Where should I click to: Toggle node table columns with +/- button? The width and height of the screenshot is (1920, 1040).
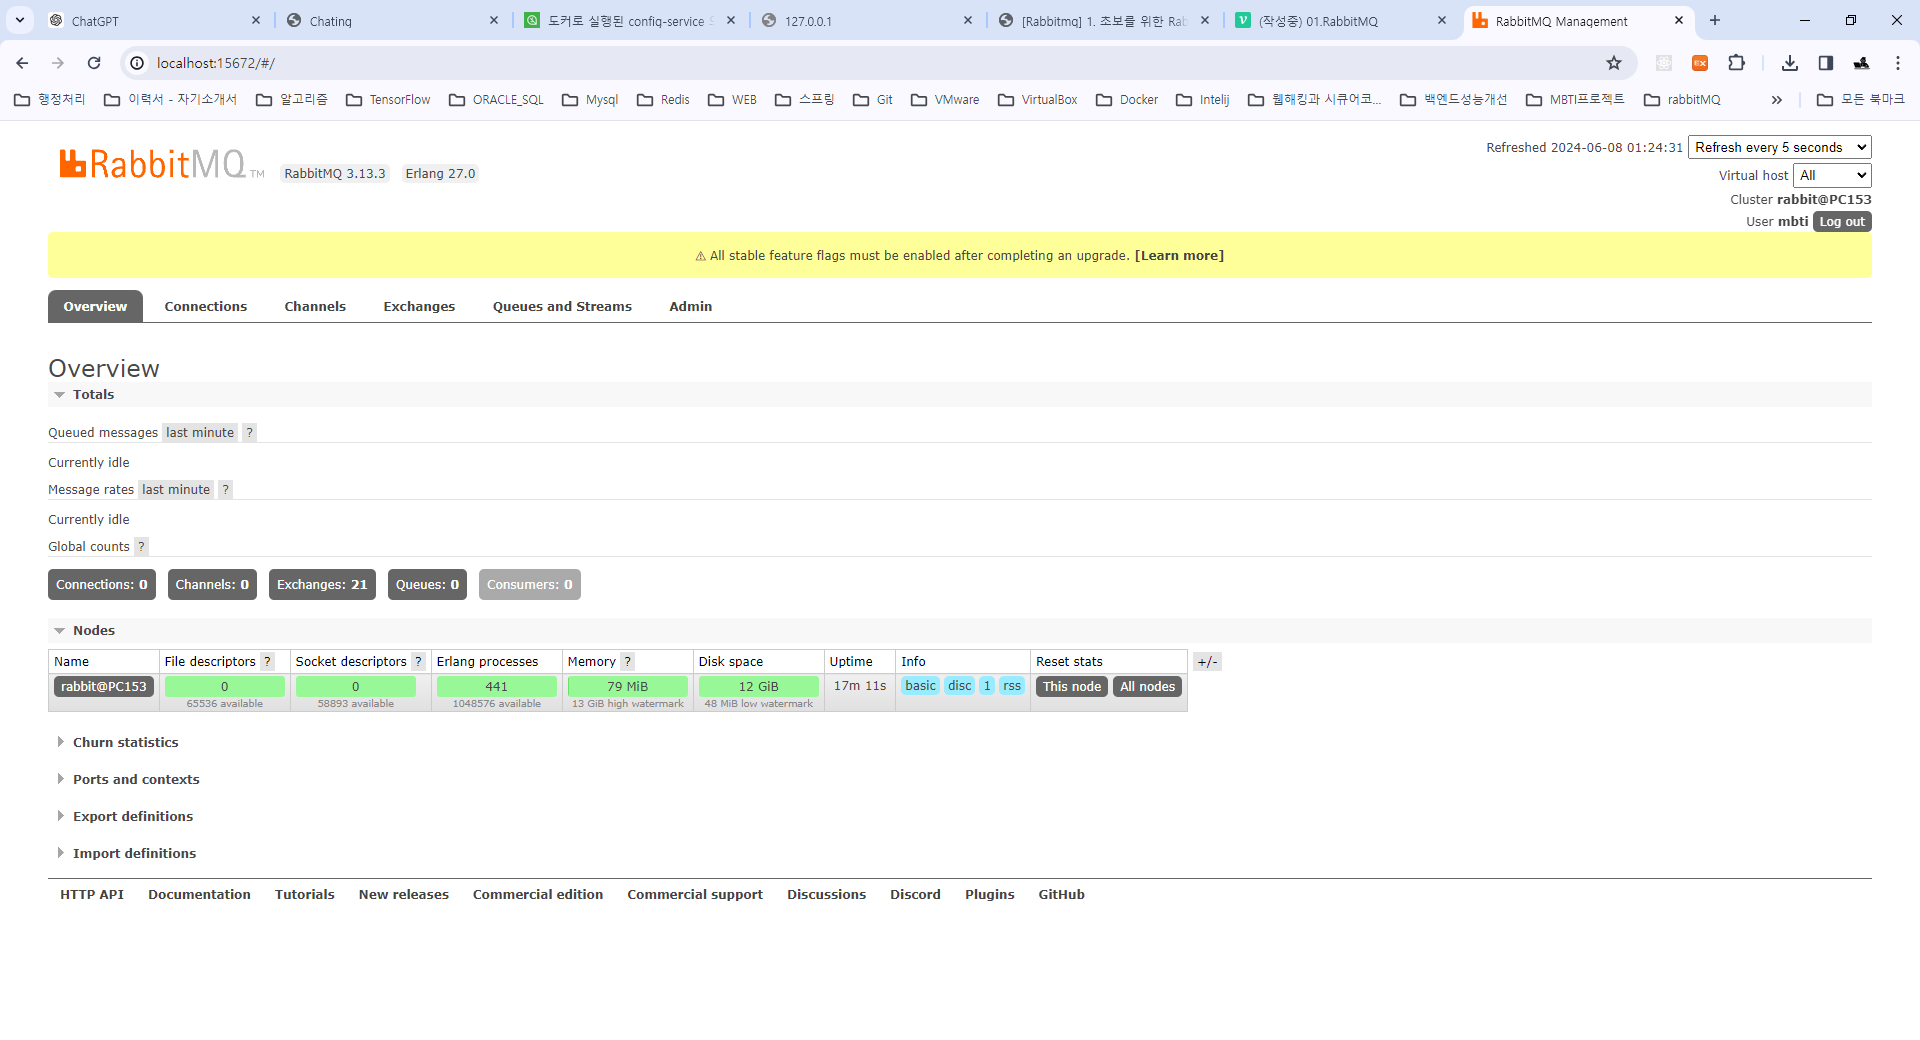pos(1207,662)
